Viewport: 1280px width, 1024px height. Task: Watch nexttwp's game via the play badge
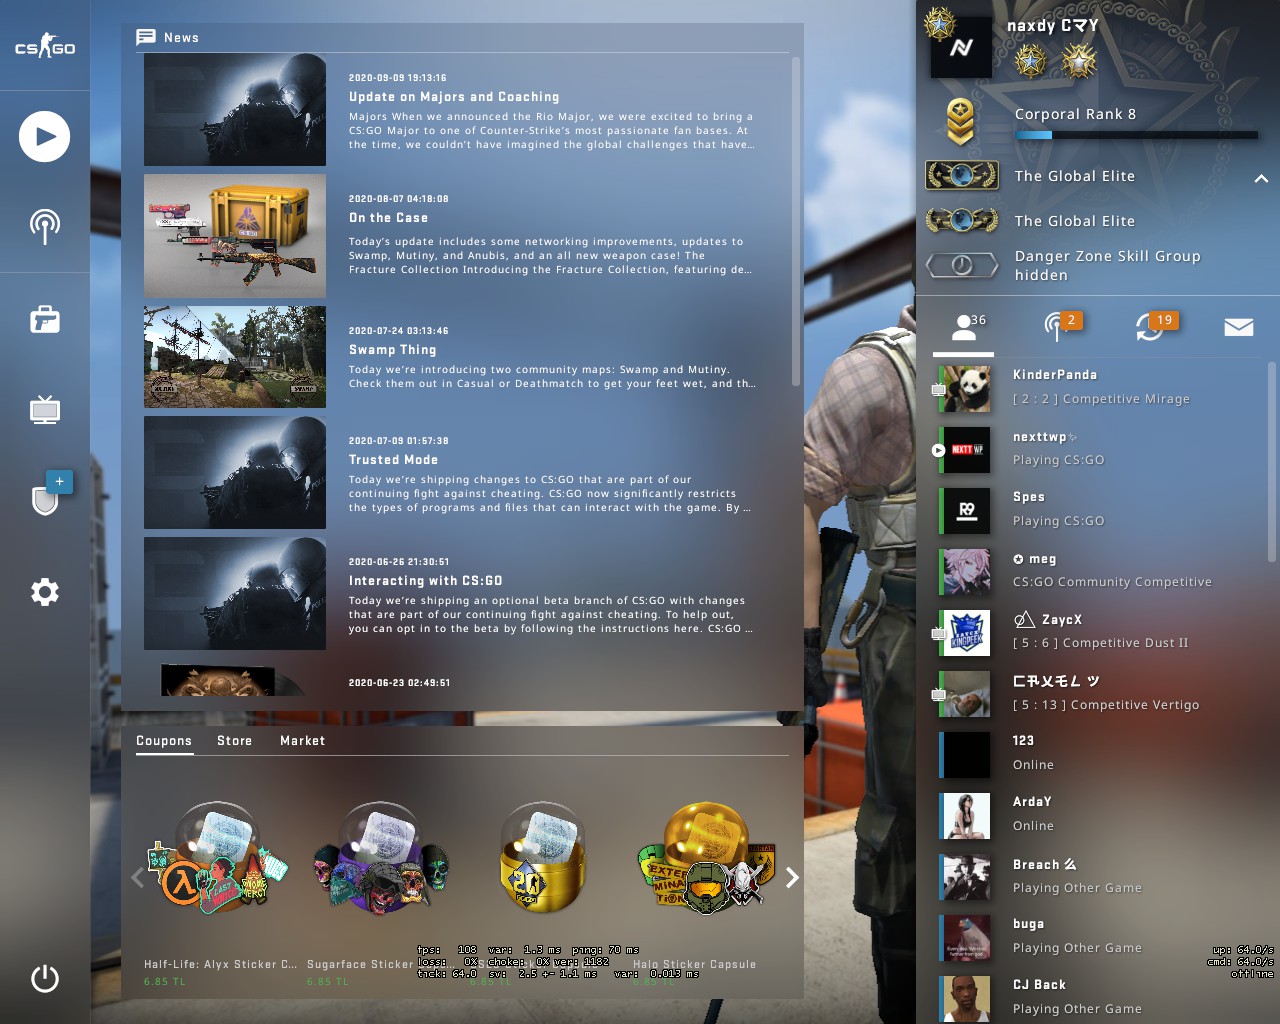[938, 450]
